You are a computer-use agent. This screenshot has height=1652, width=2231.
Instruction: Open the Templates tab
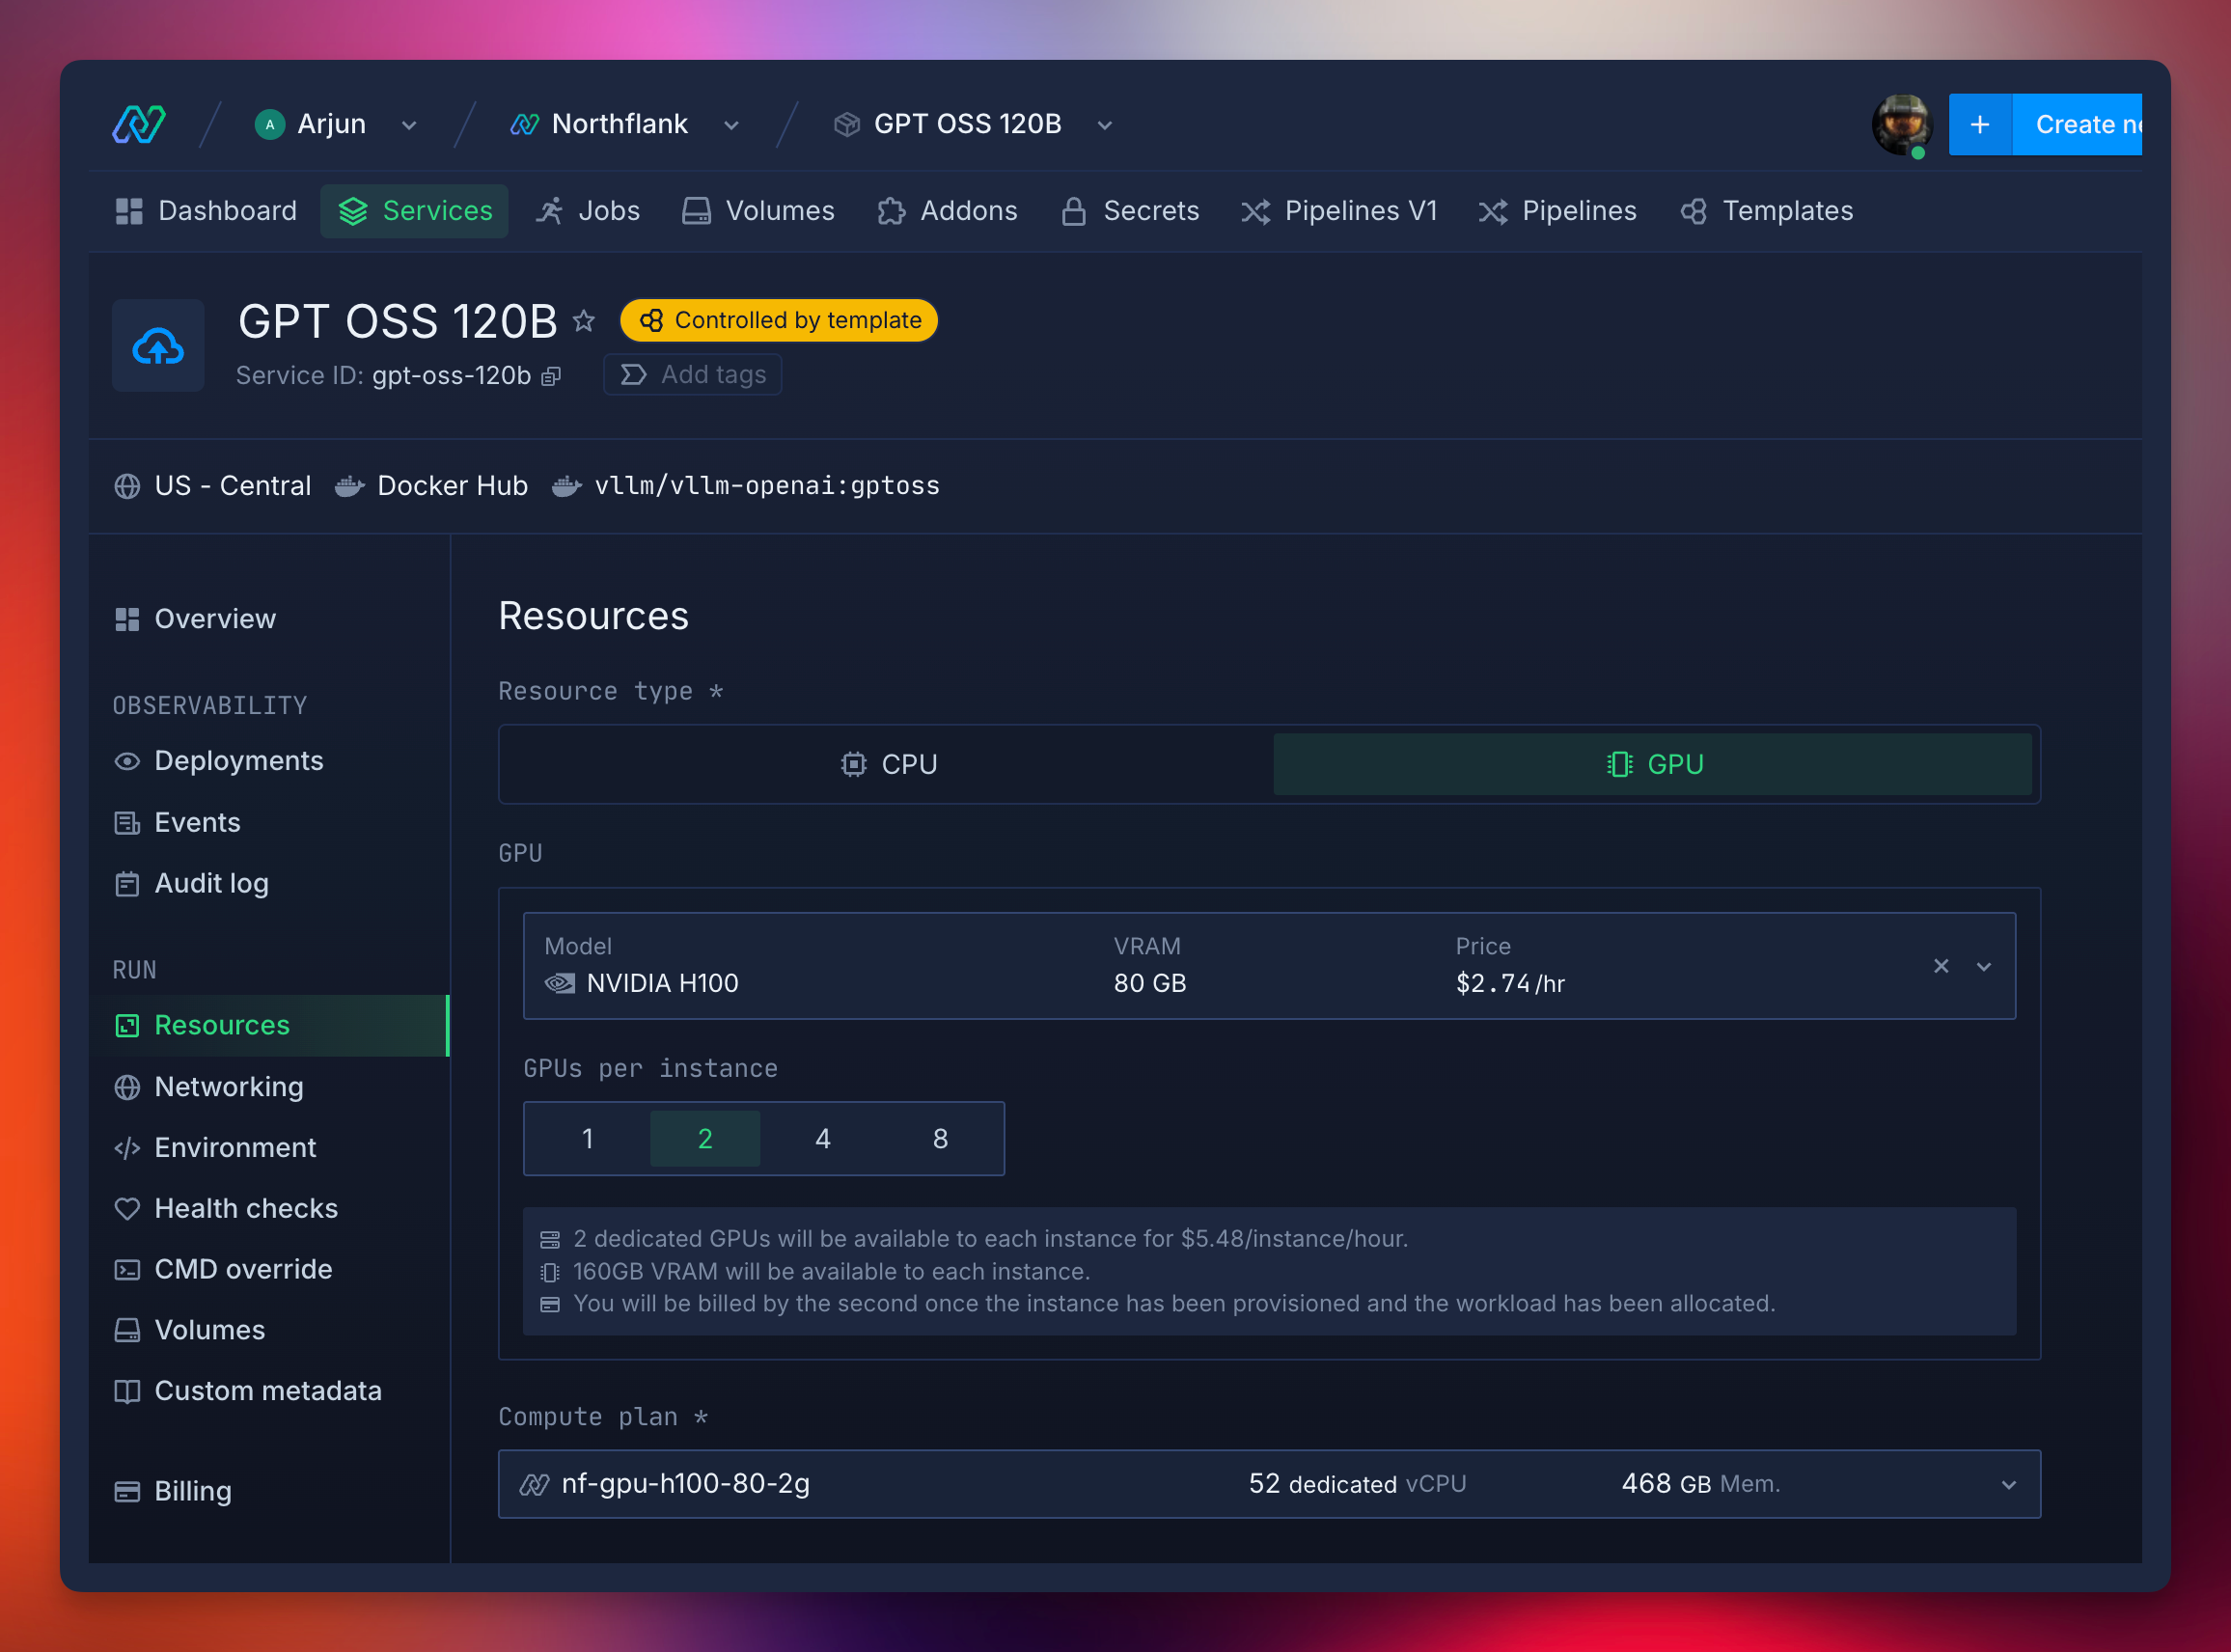coord(1766,211)
